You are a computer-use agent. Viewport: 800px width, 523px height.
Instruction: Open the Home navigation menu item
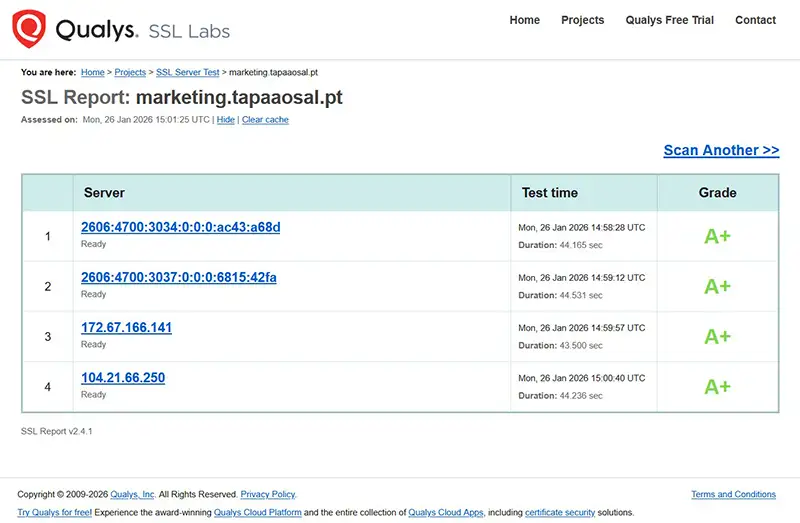click(524, 20)
